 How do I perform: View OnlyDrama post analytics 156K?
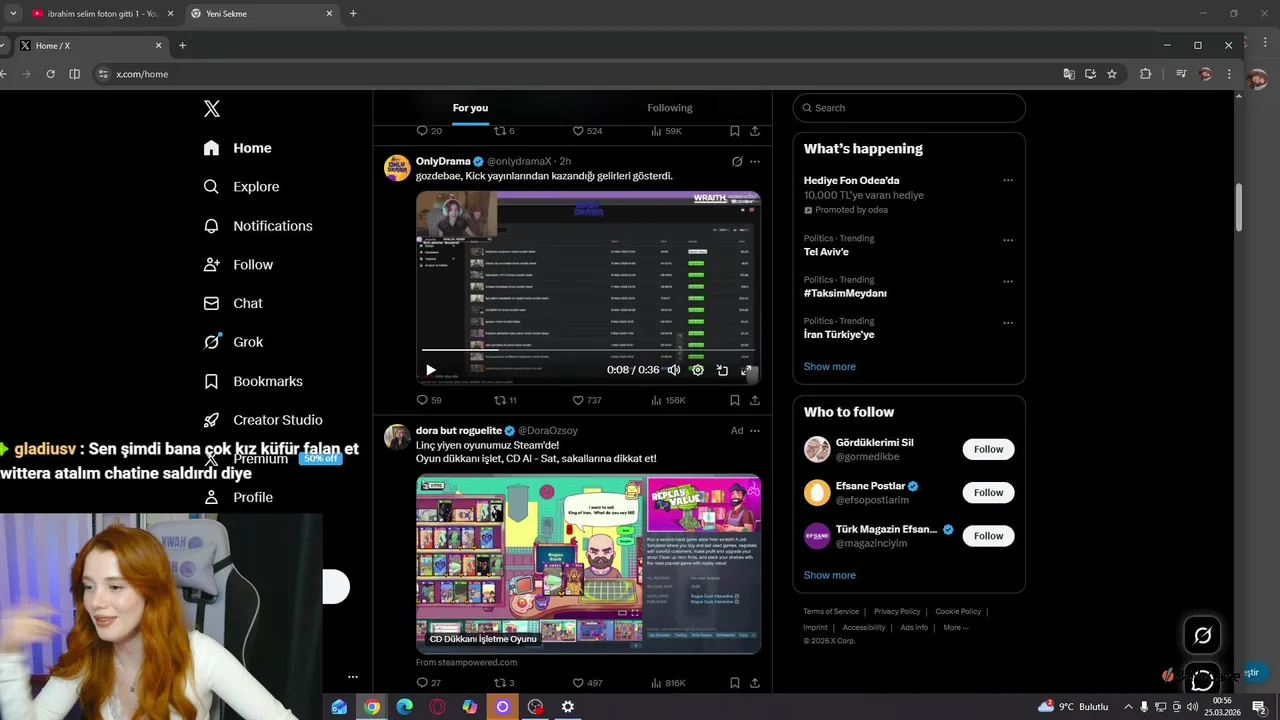[668, 400]
